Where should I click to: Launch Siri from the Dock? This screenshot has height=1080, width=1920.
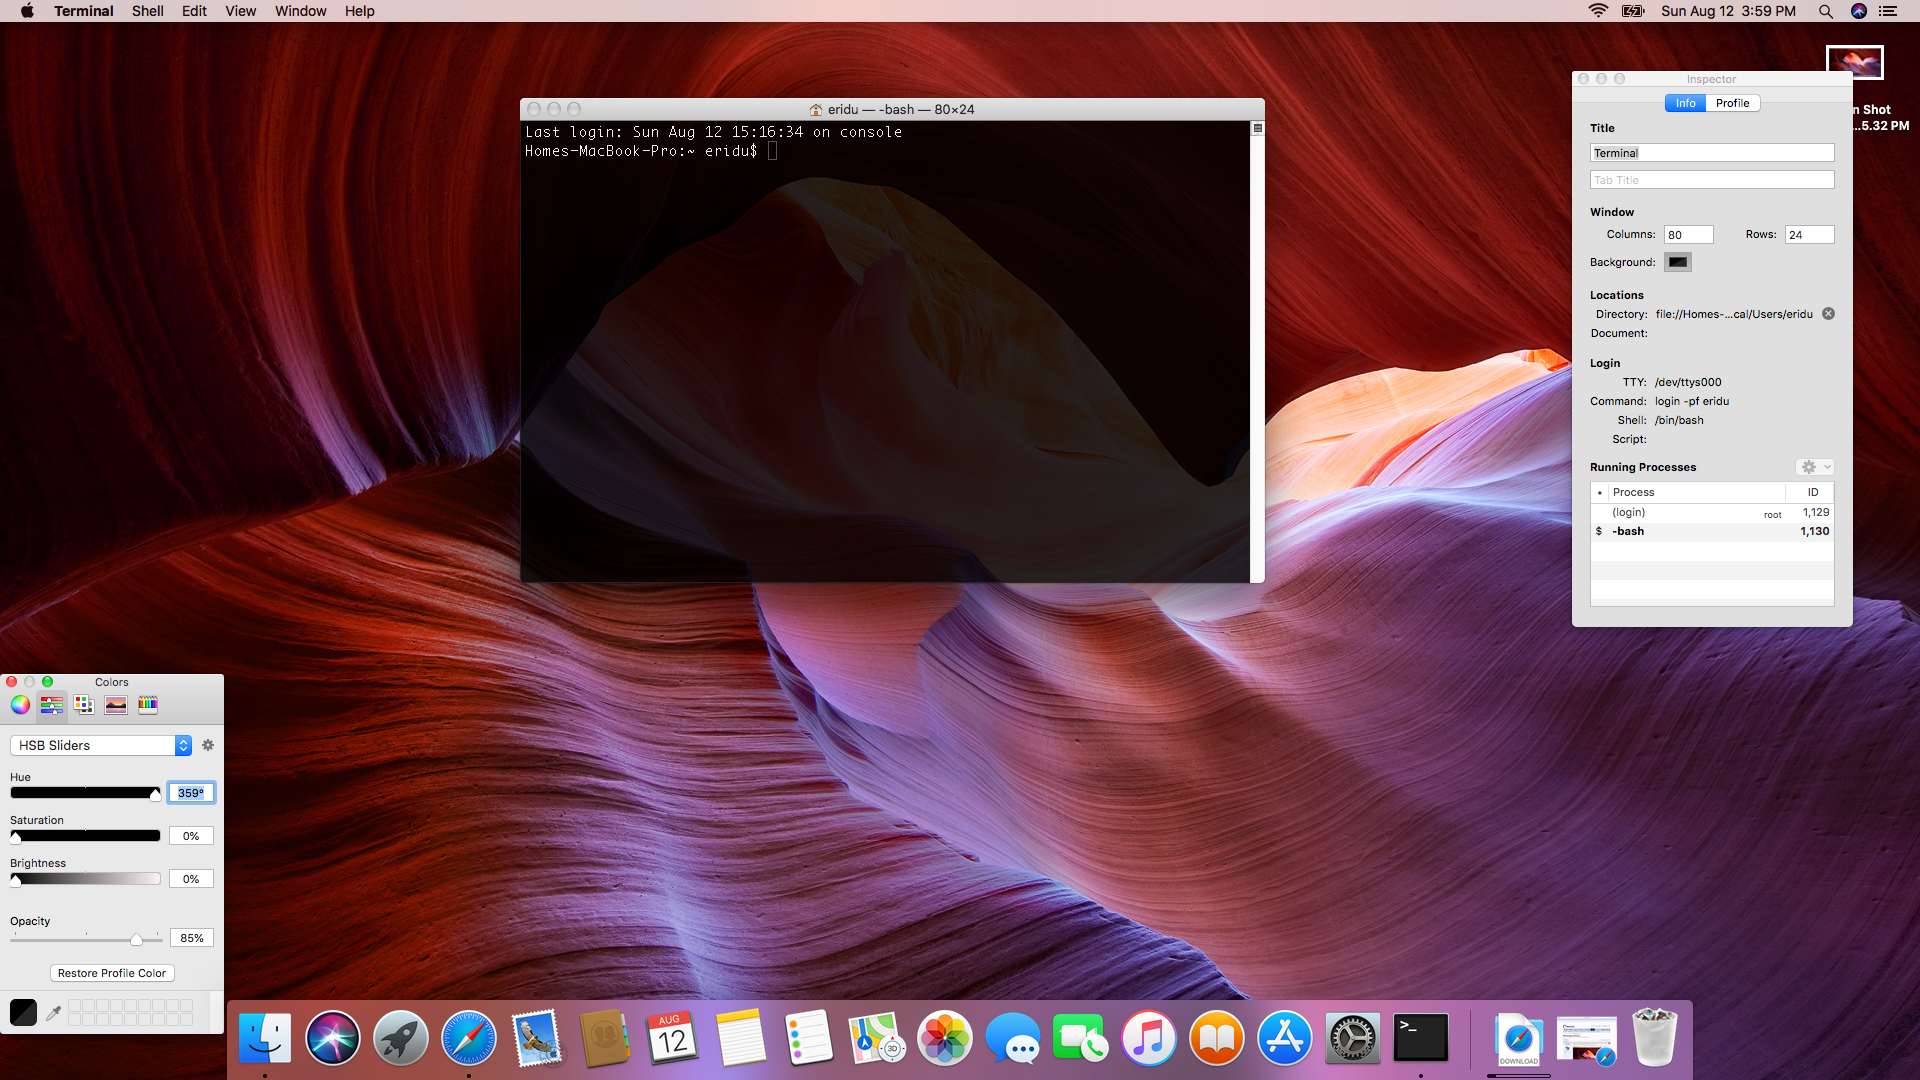pyautogui.click(x=333, y=1038)
